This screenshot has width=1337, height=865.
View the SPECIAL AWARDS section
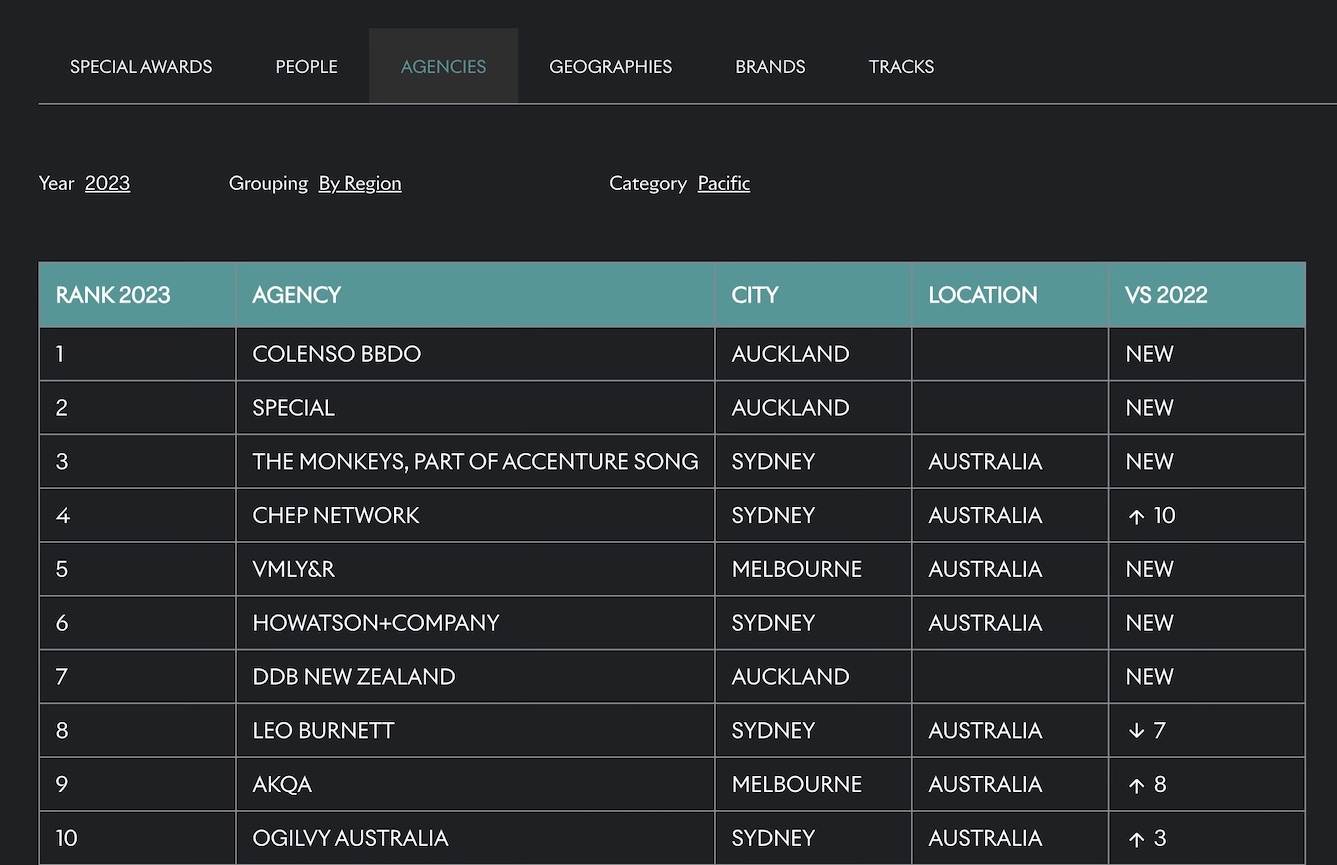[x=140, y=66]
